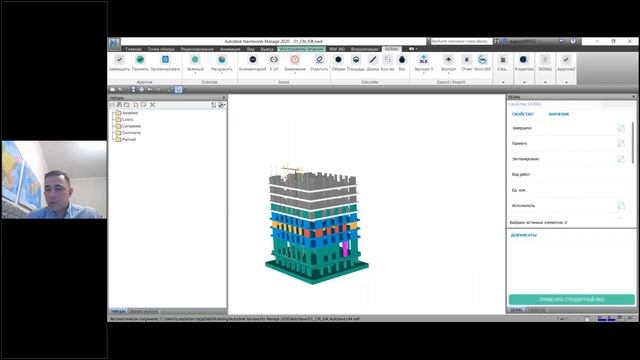Image resolution: width=640 pixels, height=360 pixels.
Task: Open the Анимация ribbon tab
Action: pyautogui.click(x=230, y=49)
